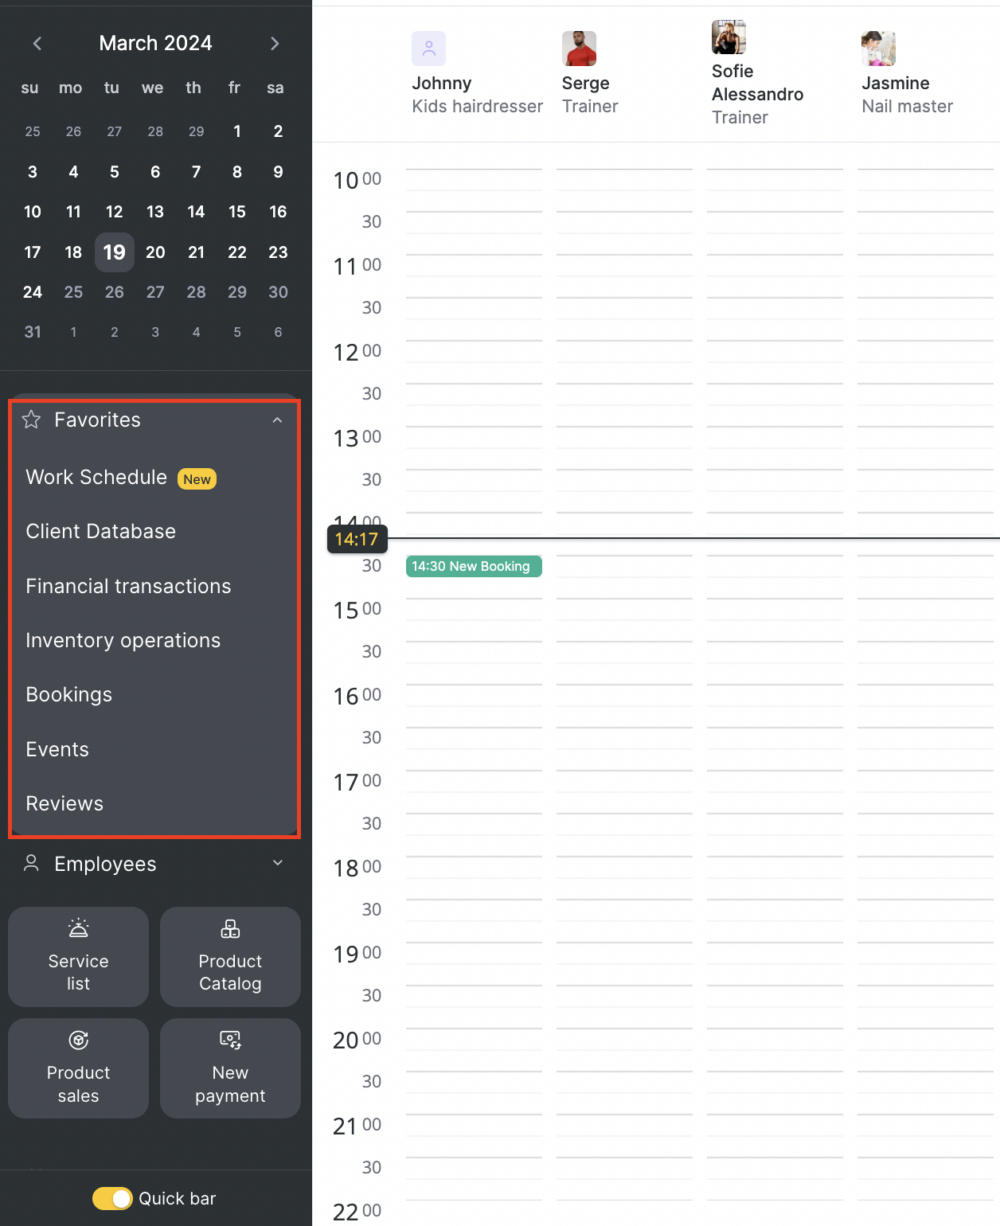Click the Product Catalog boxes icon
Viewport: 1000px width, 1226px height.
[x=230, y=929]
